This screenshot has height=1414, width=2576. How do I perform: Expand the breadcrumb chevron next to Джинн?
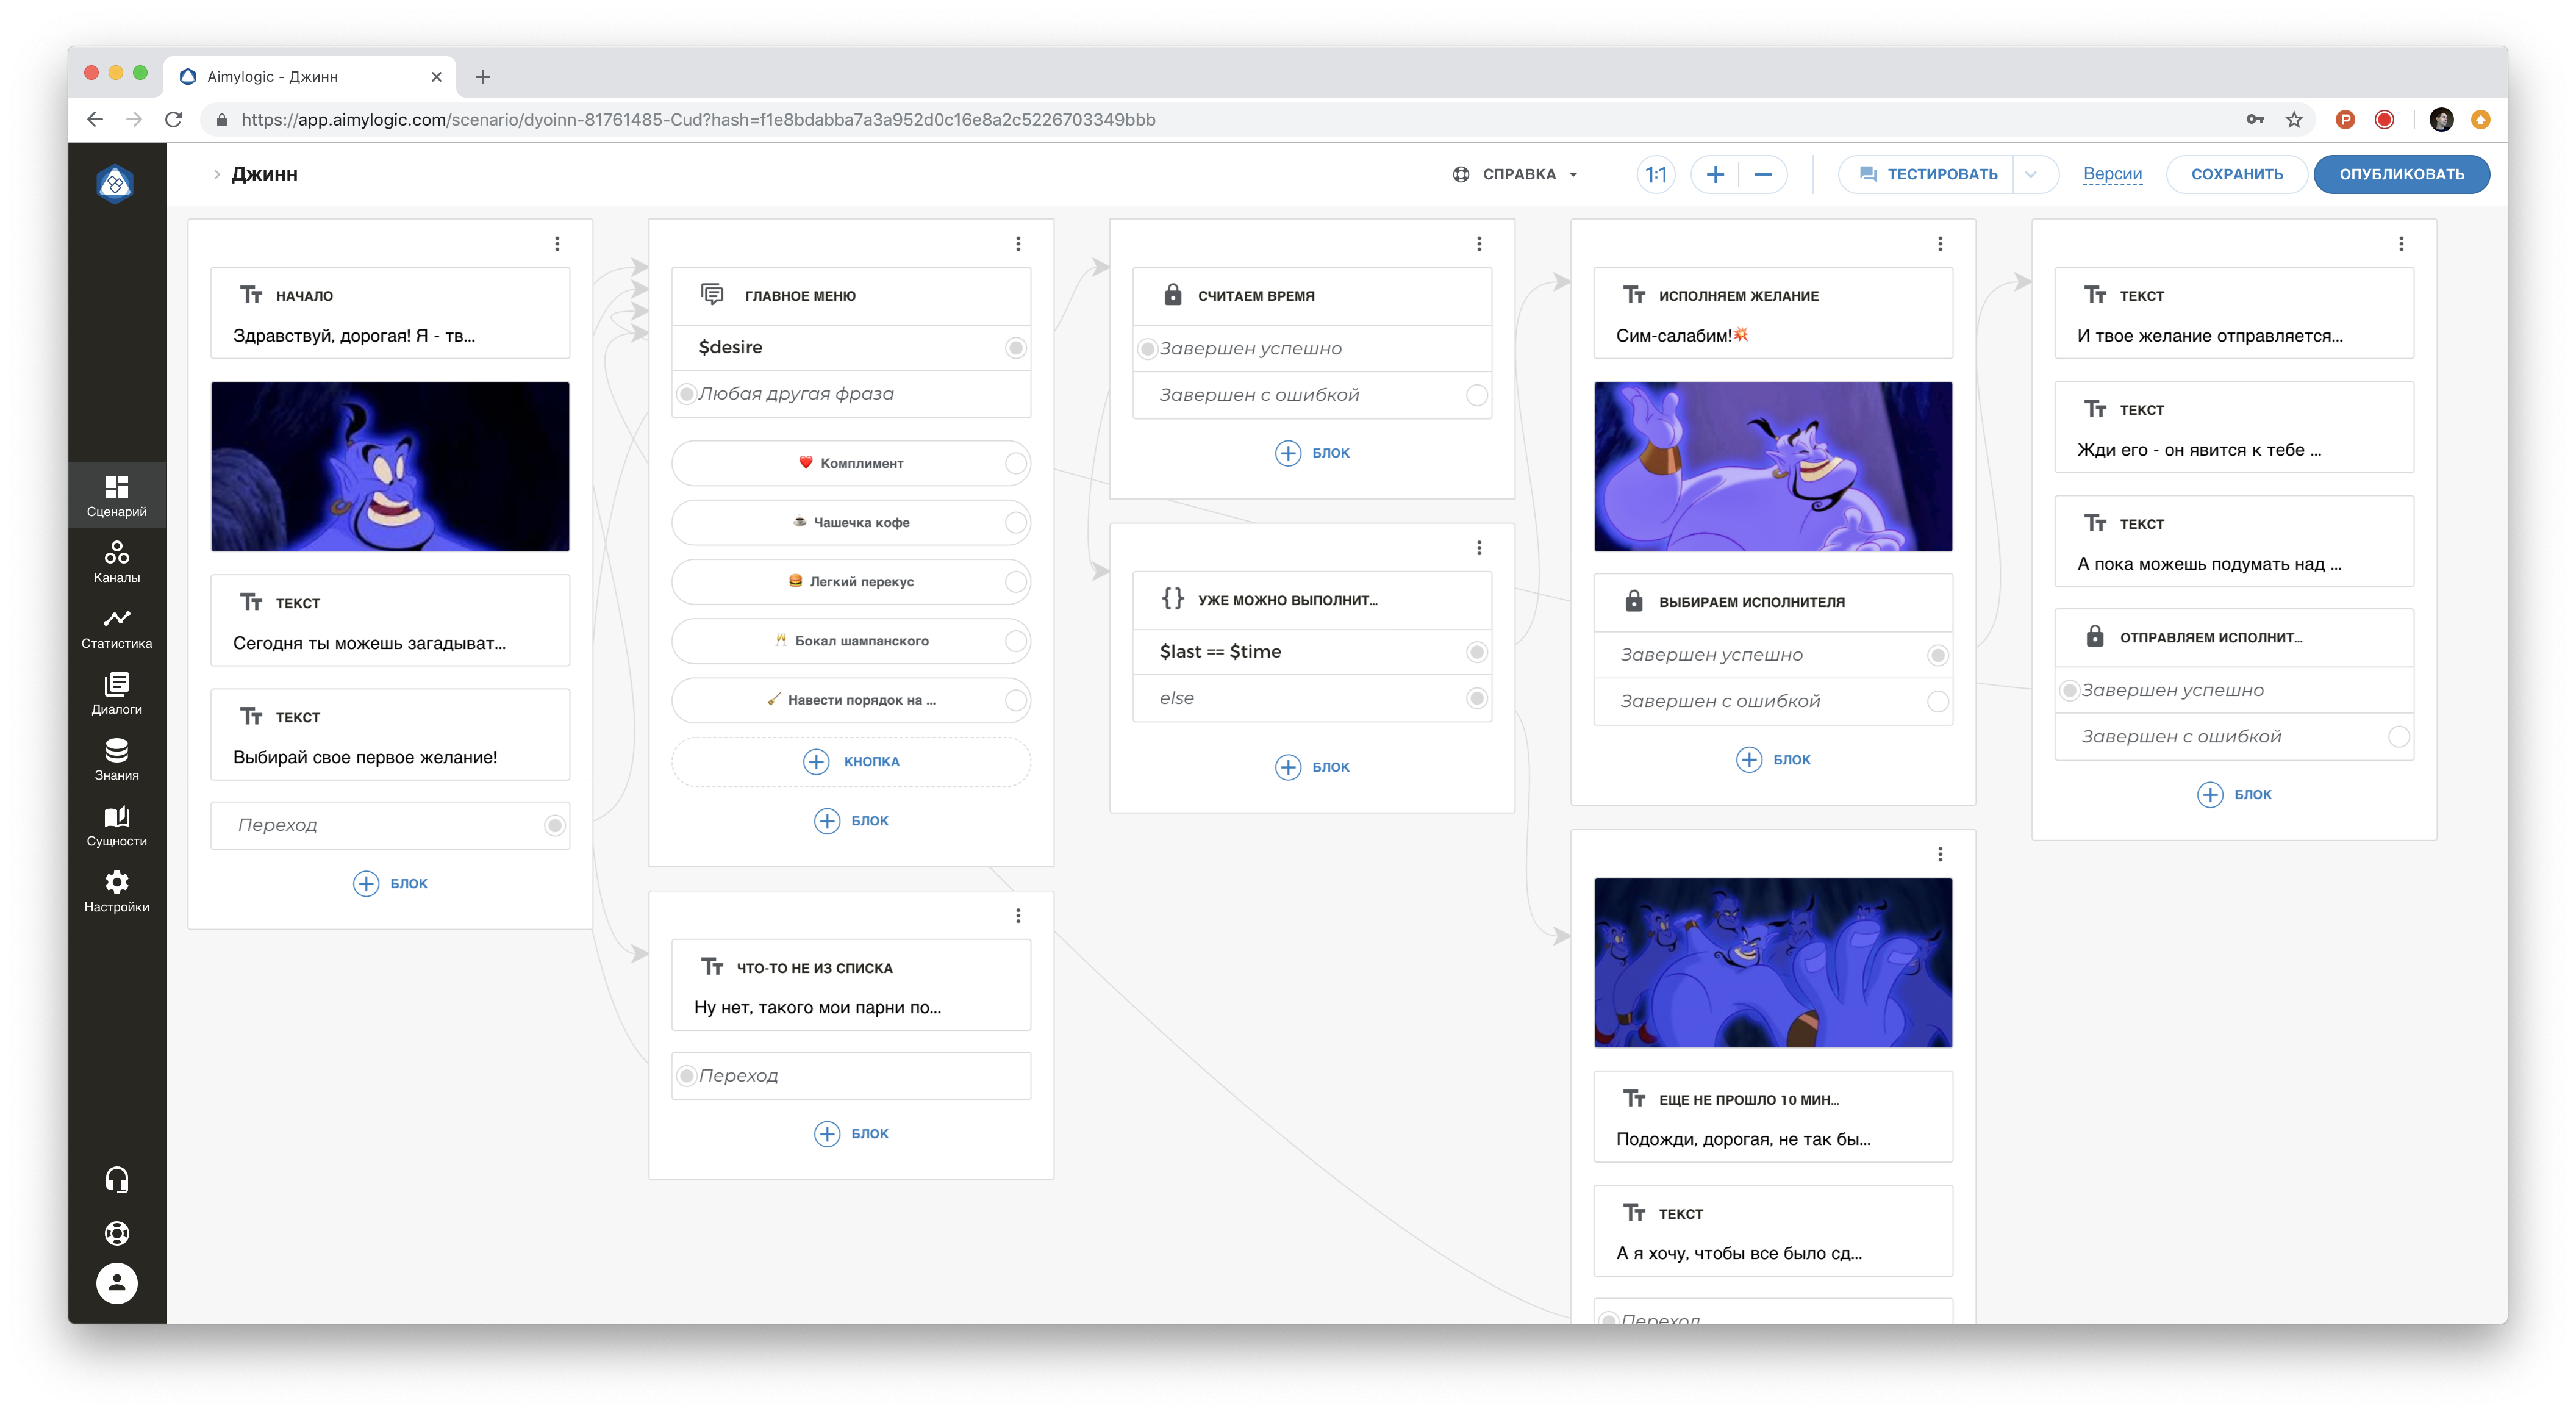point(216,174)
